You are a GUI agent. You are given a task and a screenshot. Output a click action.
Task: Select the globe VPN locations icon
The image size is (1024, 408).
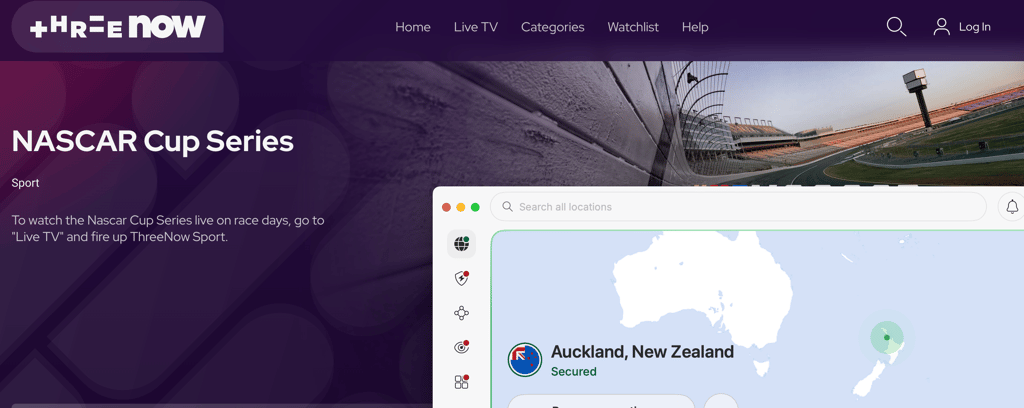[x=462, y=244]
